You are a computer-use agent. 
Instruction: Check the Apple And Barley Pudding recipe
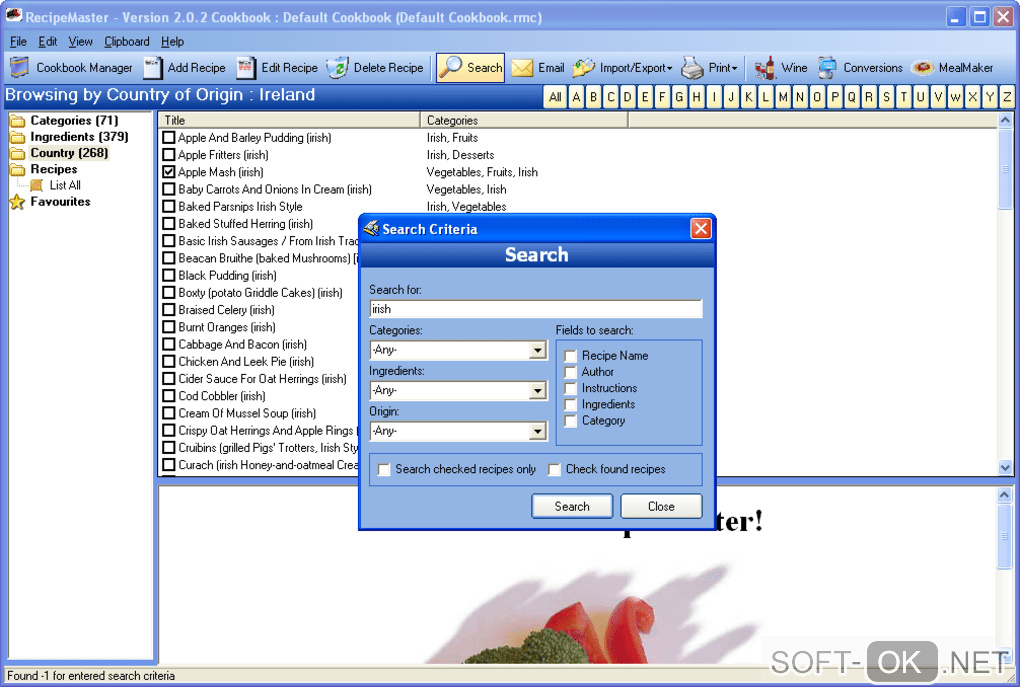pyautogui.click(x=168, y=138)
